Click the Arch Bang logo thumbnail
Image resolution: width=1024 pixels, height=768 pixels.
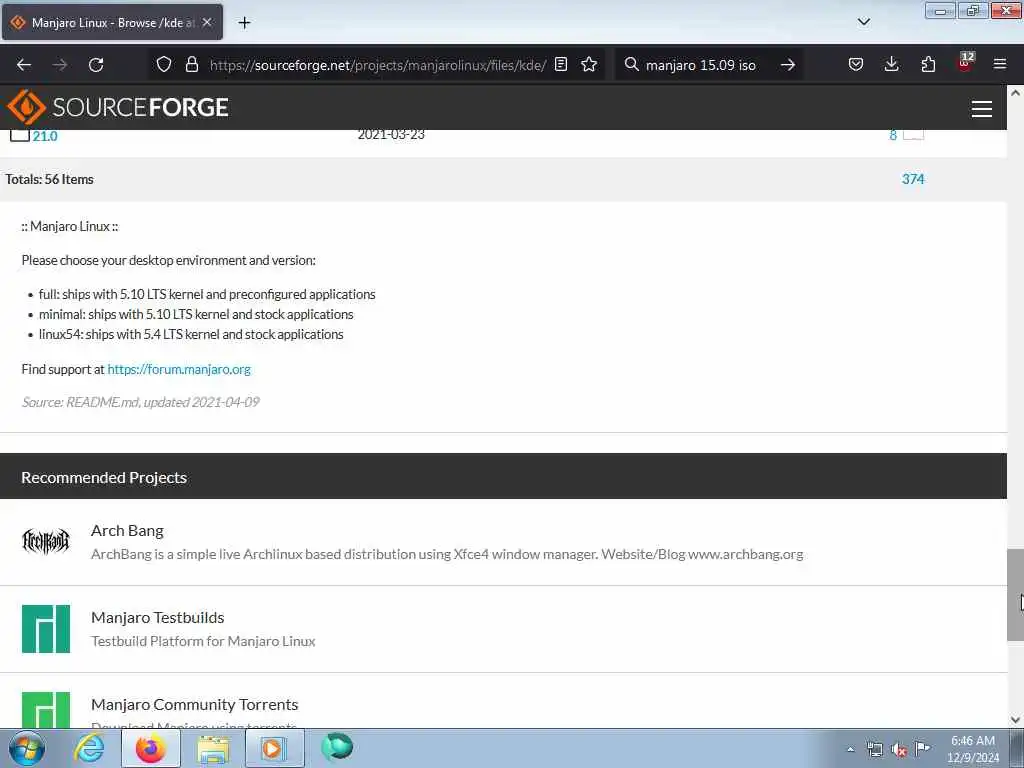(x=46, y=541)
